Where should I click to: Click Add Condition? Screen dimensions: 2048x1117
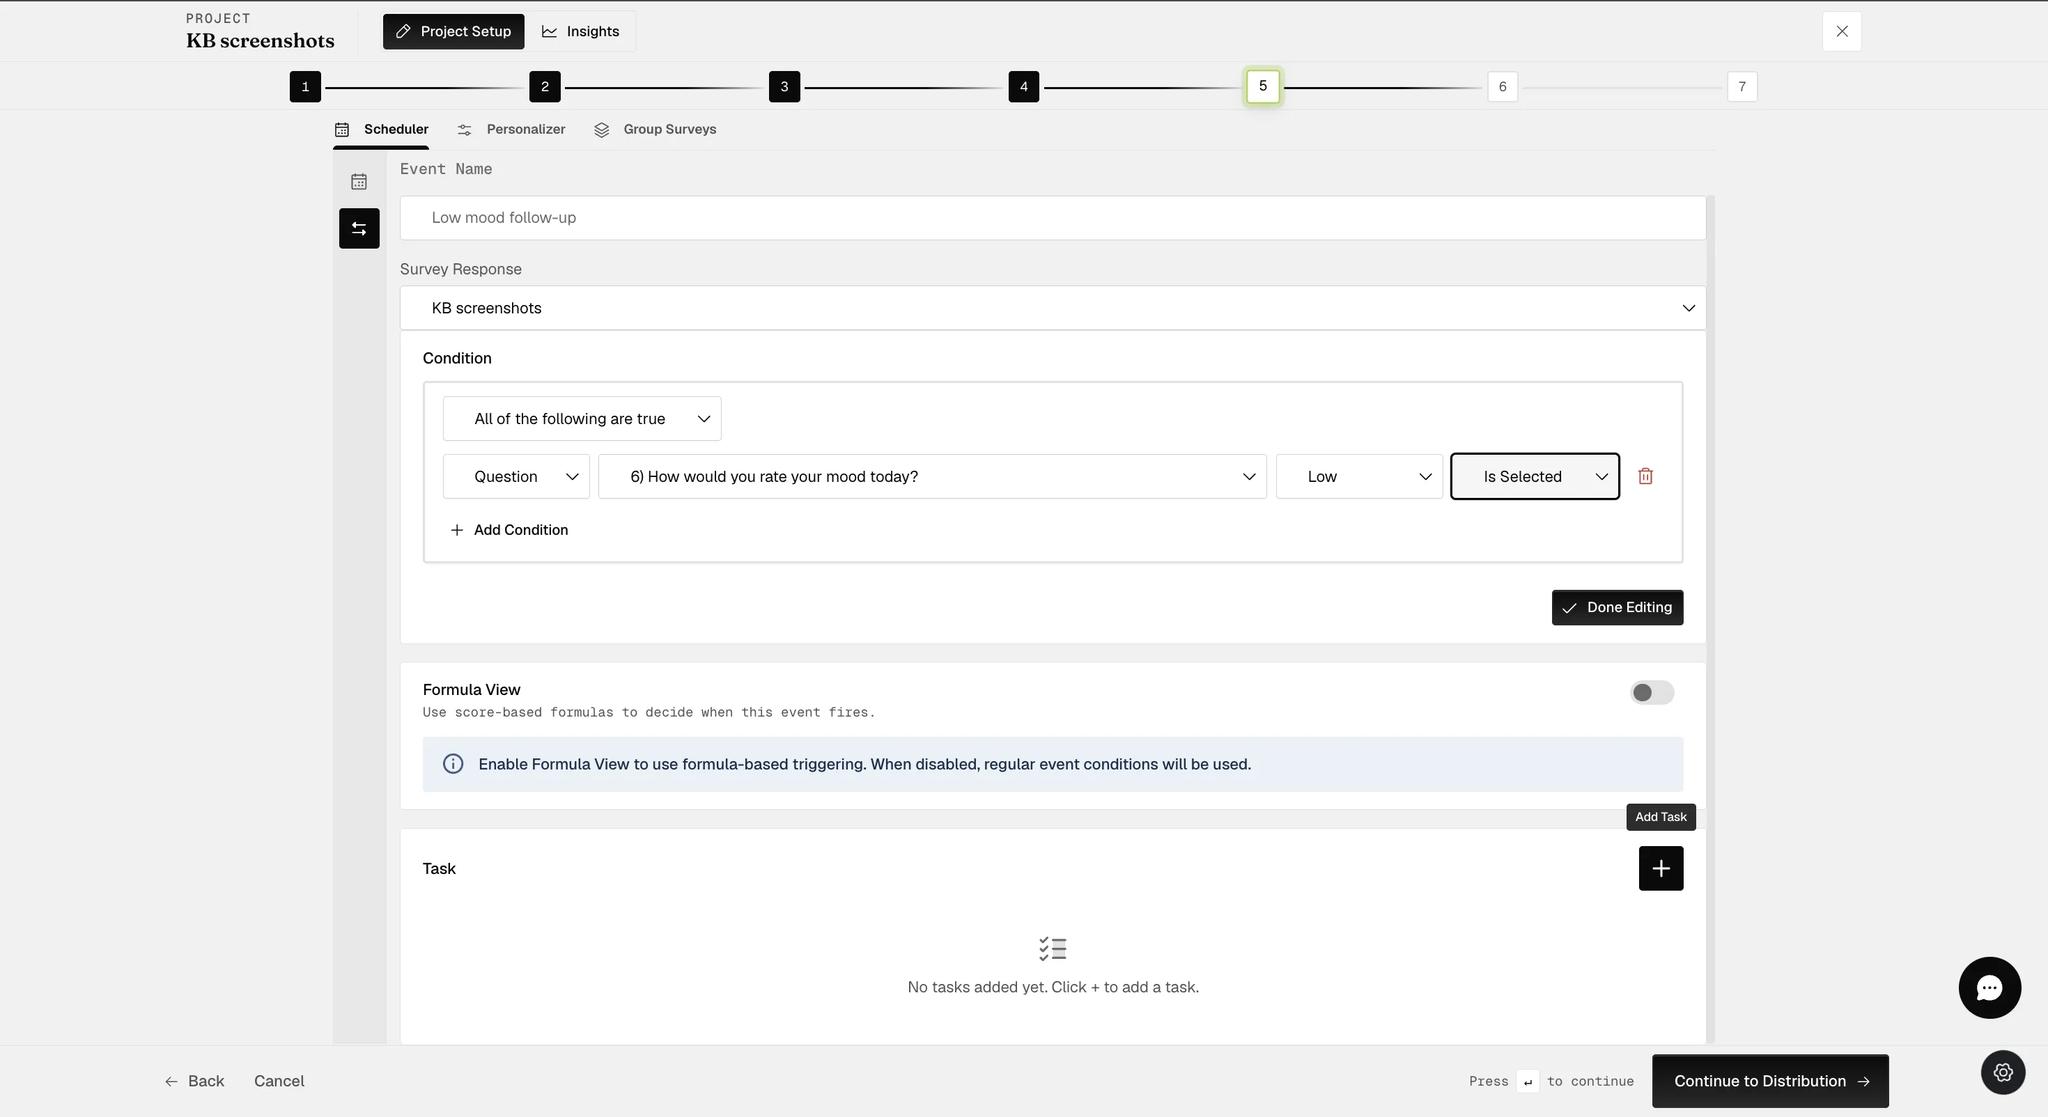pos(509,530)
